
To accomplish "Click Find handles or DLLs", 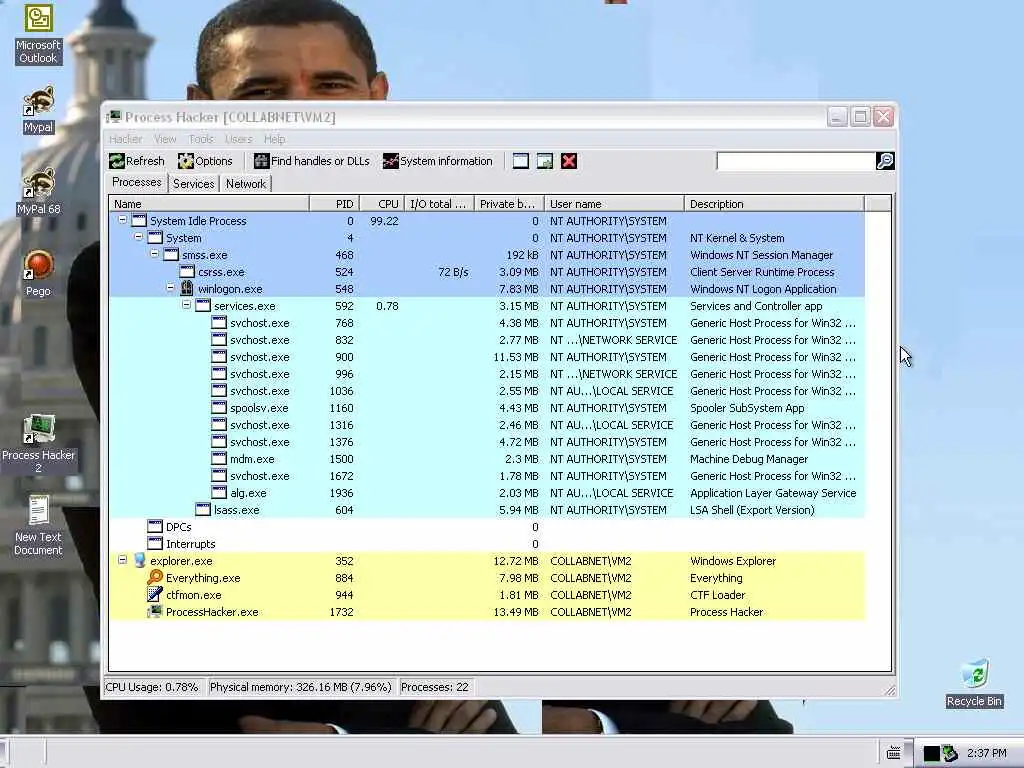I will pyautogui.click(x=312, y=161).
